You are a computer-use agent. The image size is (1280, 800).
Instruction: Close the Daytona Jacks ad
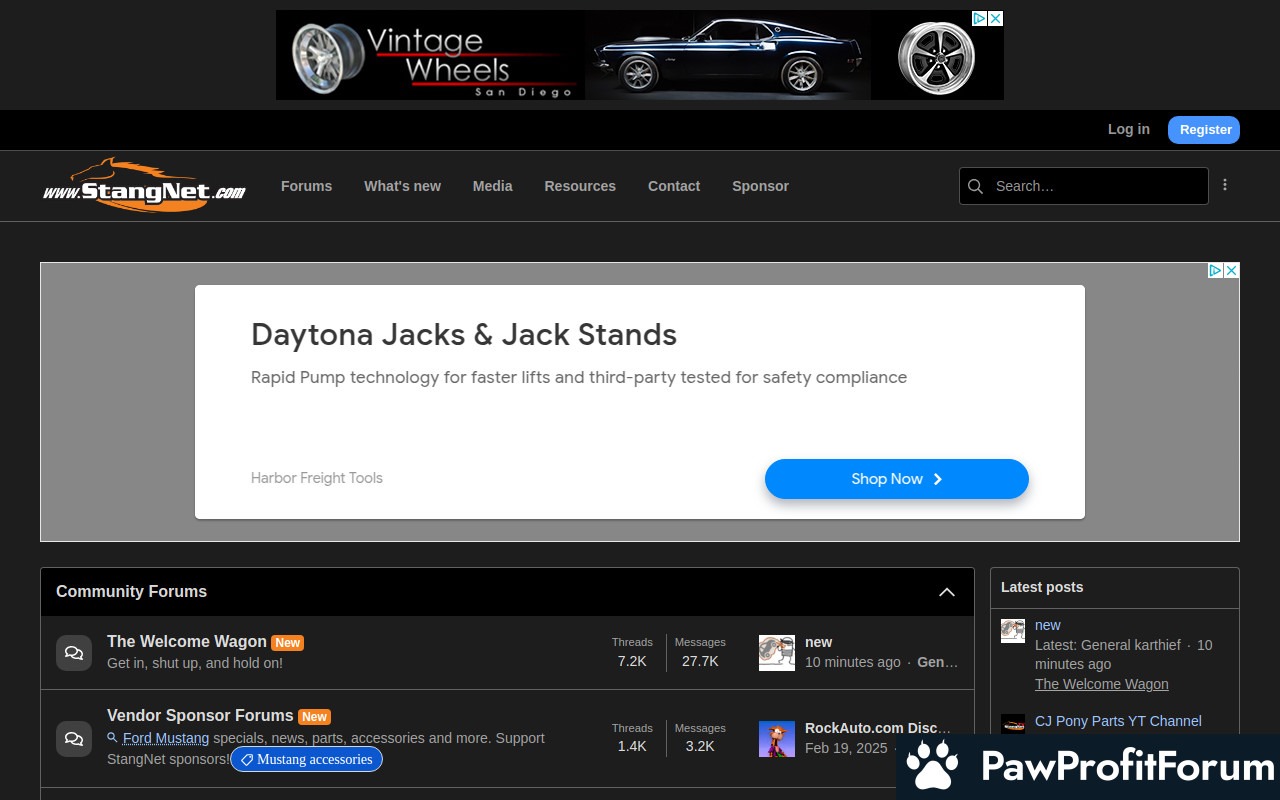[1232, 271]
